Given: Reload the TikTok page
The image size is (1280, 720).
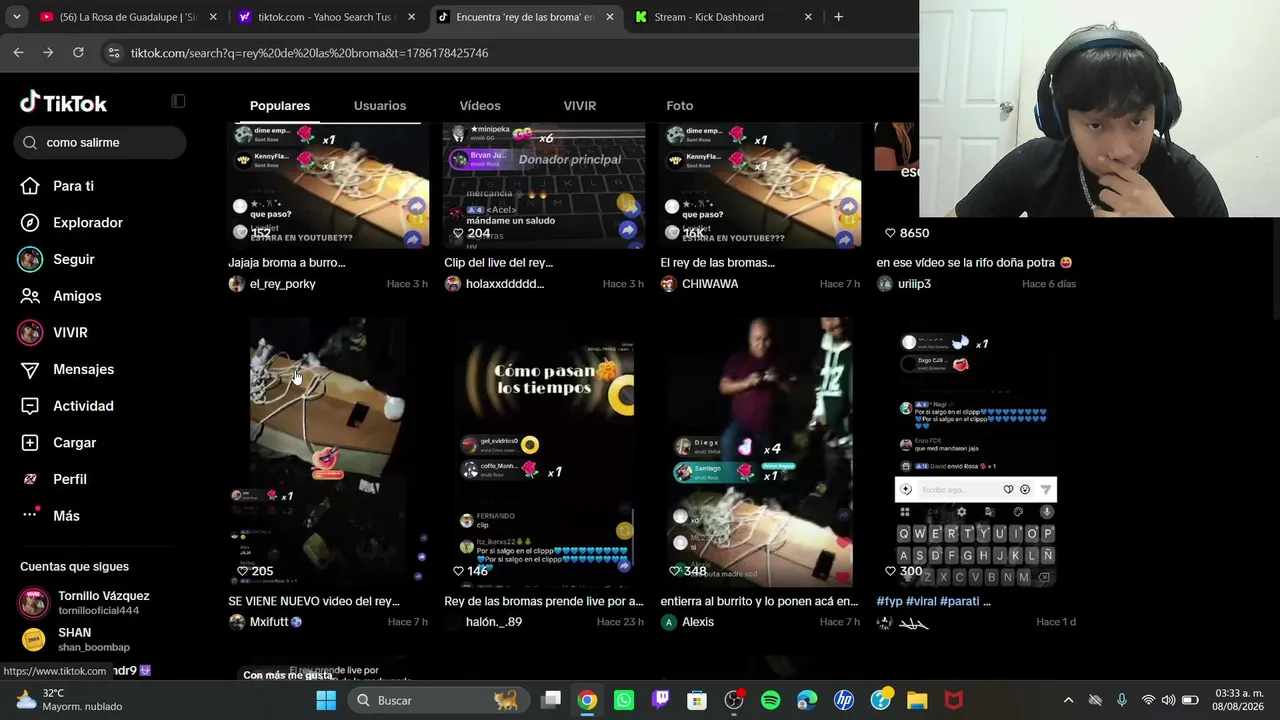Looking at the screenshot, I should [78, 53].
